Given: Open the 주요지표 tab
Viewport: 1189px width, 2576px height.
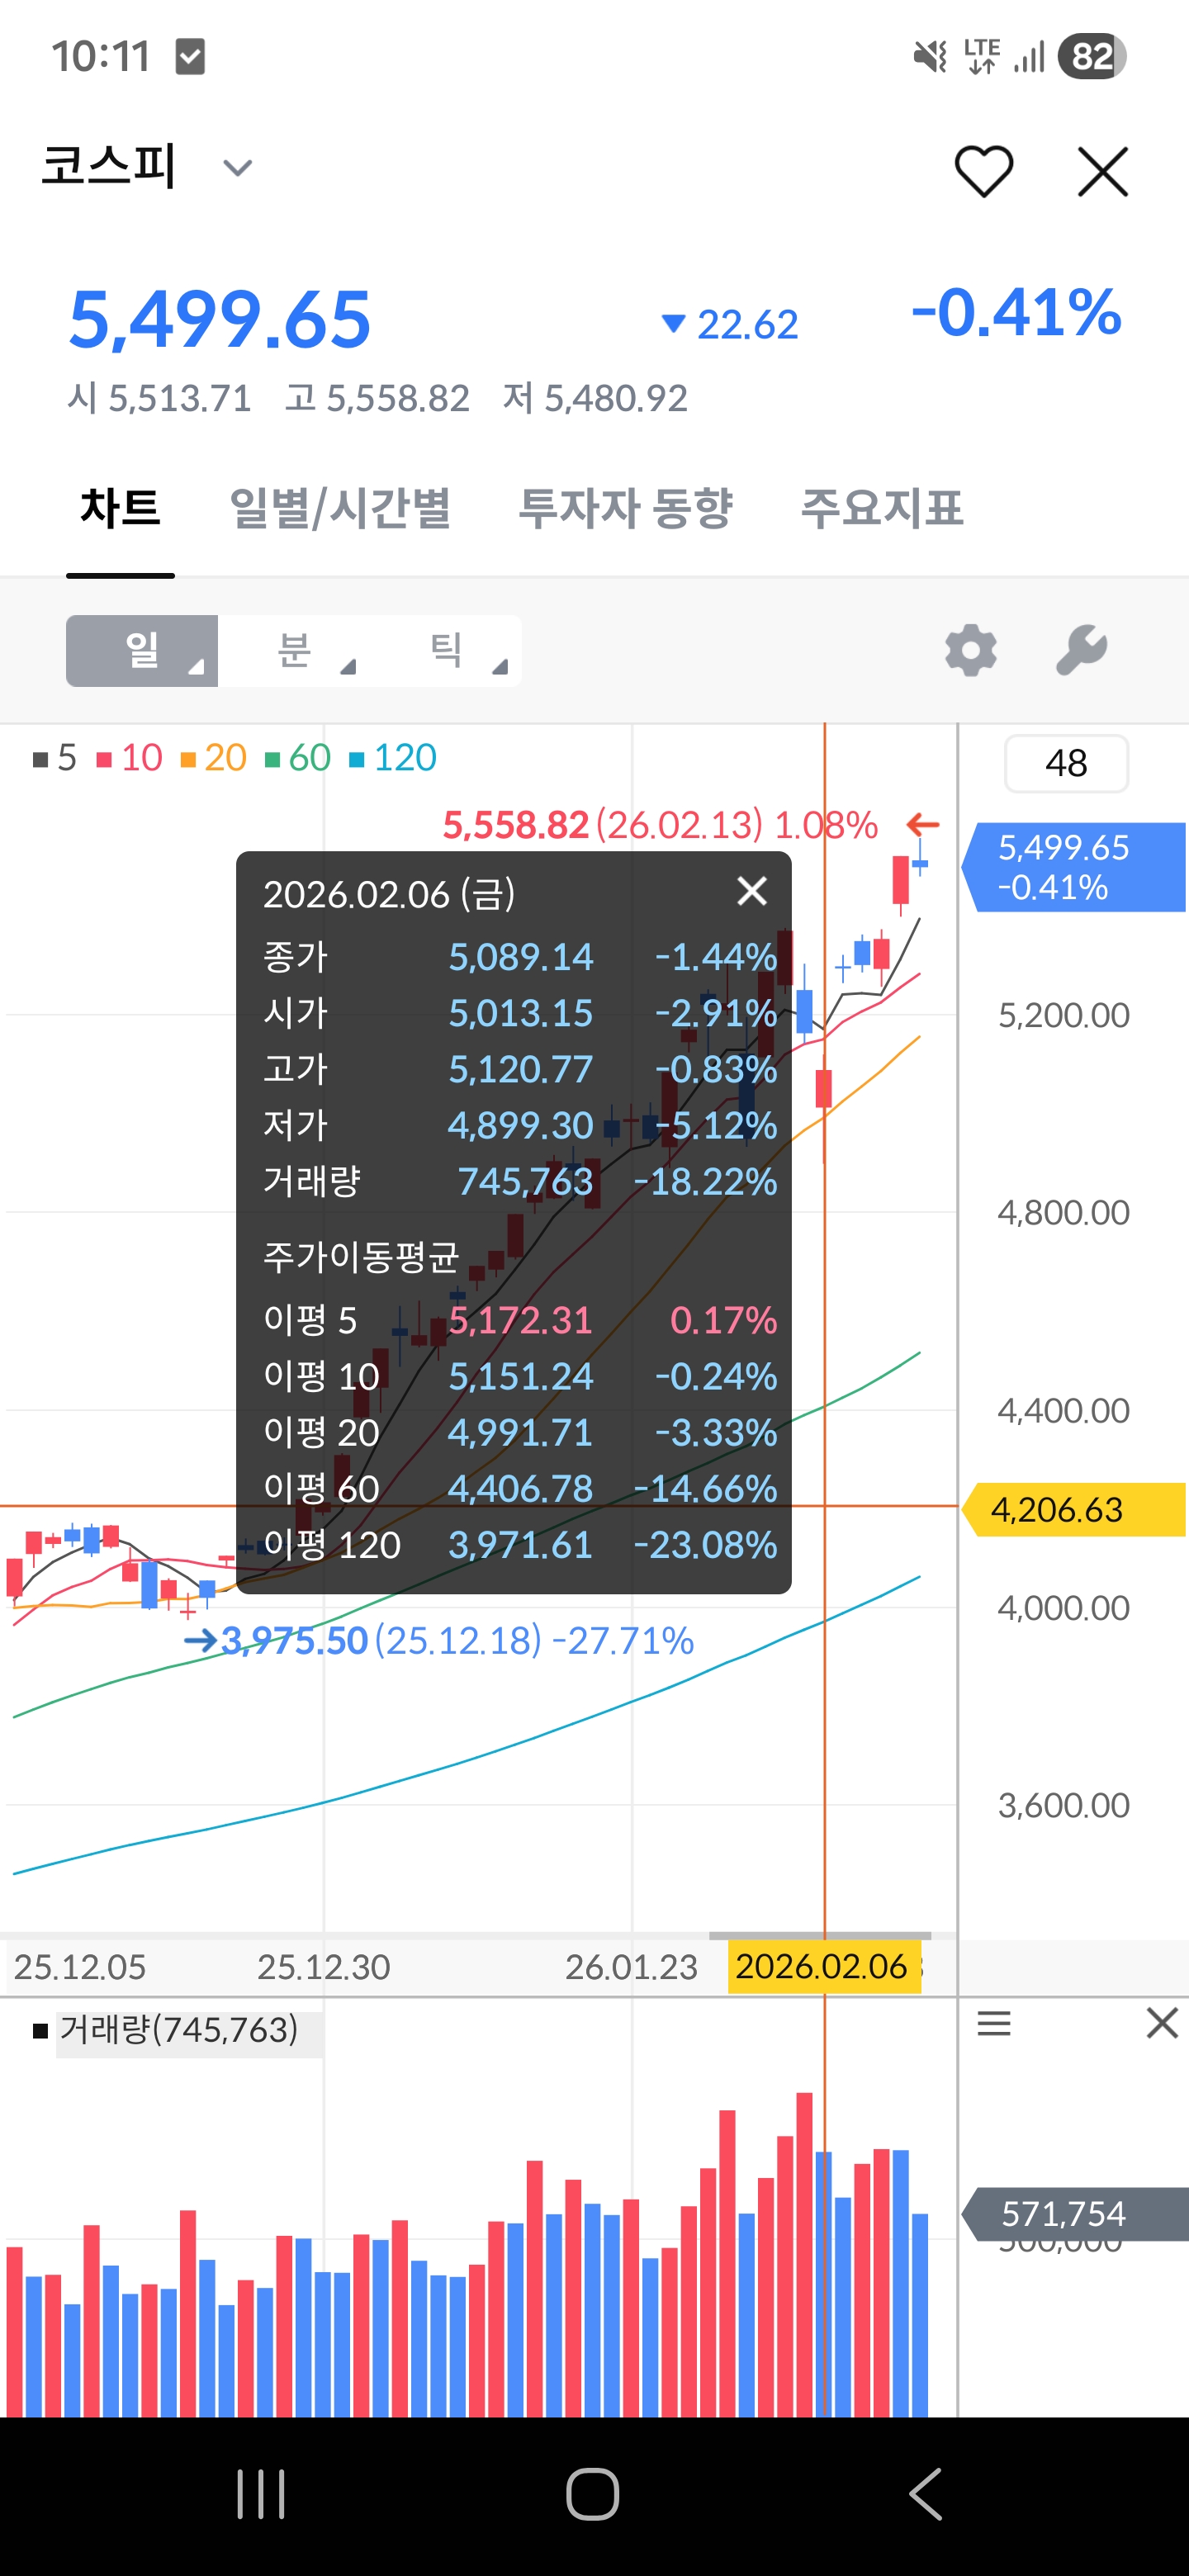Looking at the screenshot, I should click(x=881, y=509).
